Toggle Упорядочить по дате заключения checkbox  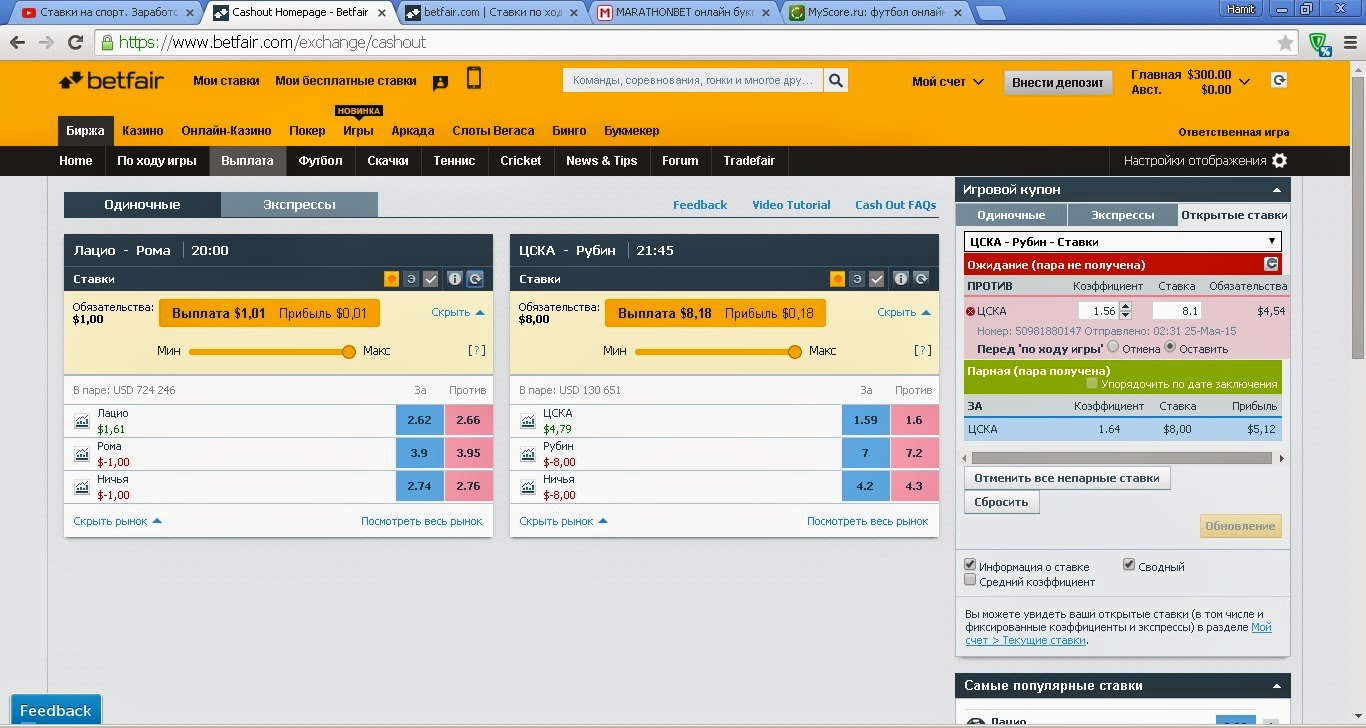[x=1092, y=383]
